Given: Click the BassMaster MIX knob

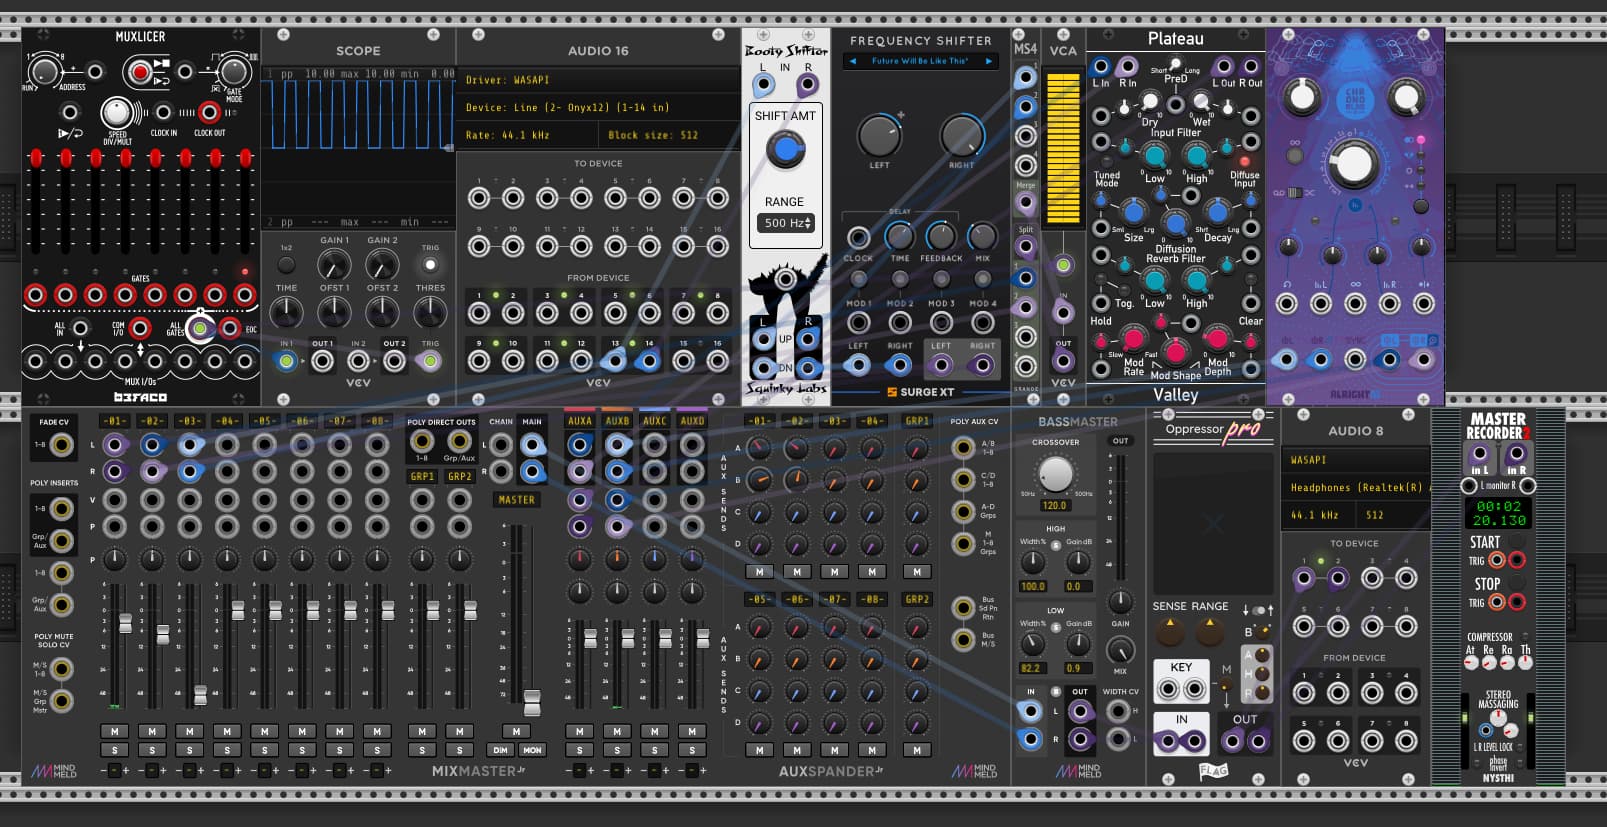Looking at the screenshot, I should tap(1120, 650).
